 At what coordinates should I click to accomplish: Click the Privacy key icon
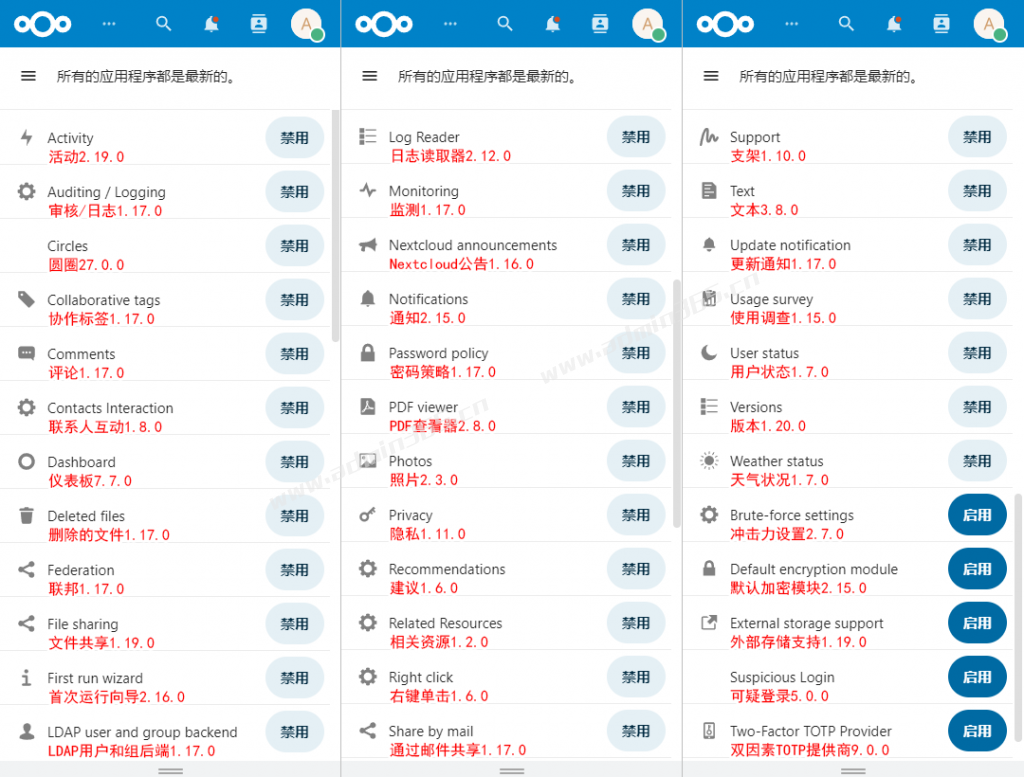tap(368, 515)
